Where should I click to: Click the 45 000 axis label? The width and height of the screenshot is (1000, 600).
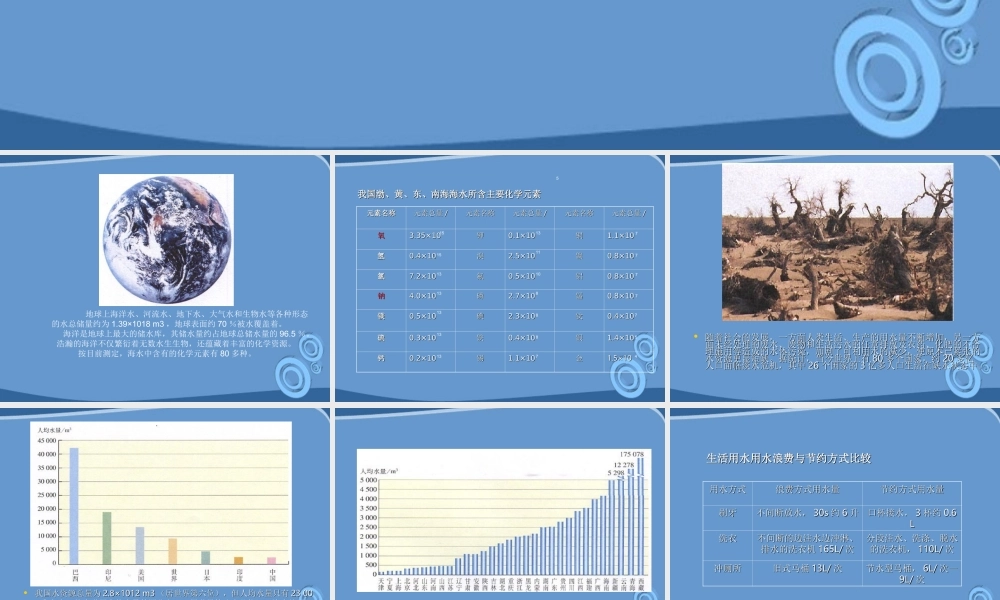[x=47, y=441]
